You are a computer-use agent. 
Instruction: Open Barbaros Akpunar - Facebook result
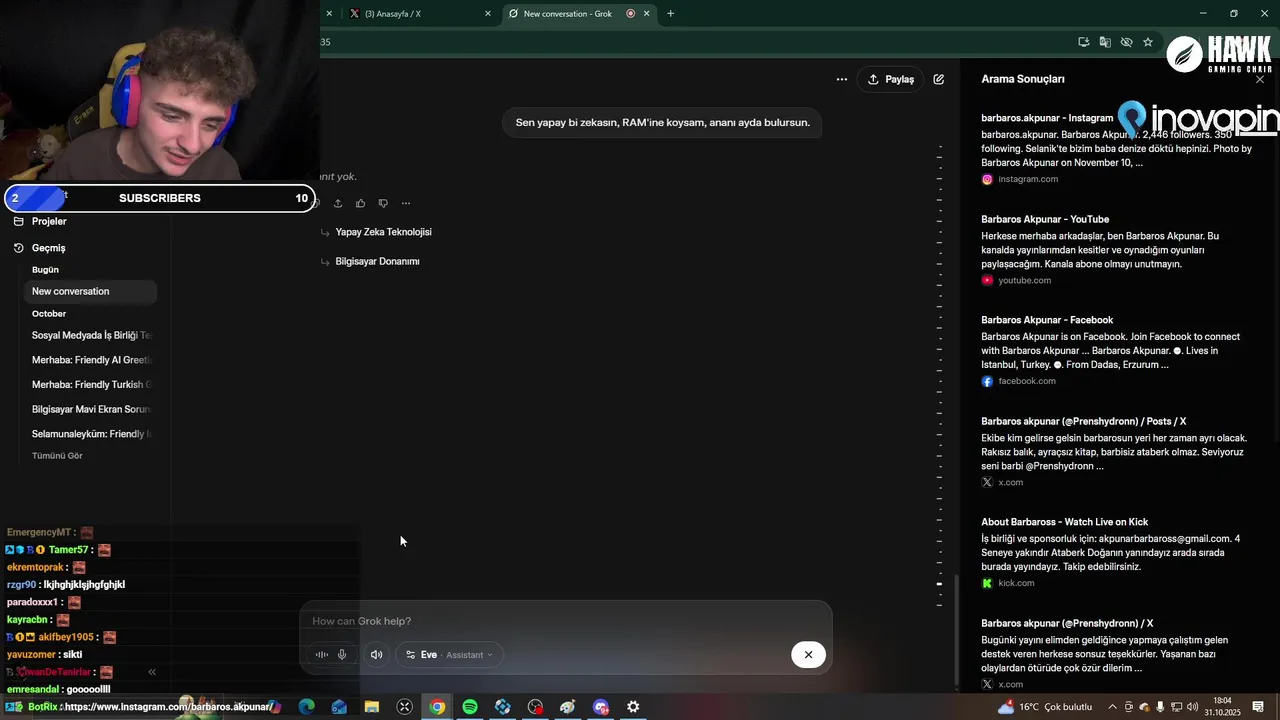tap(1047, 320)
